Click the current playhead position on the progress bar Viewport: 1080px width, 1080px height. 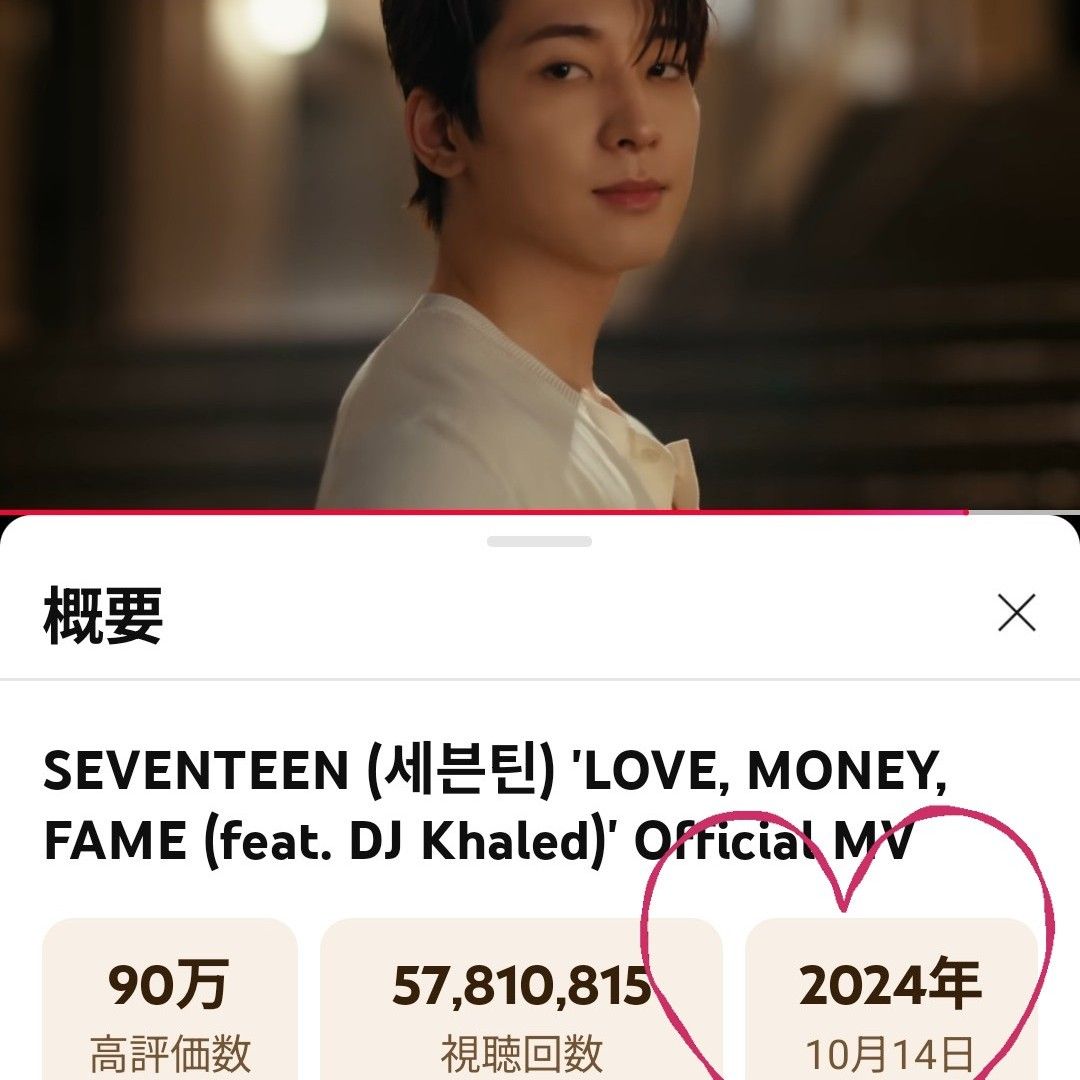coord(967,512)
